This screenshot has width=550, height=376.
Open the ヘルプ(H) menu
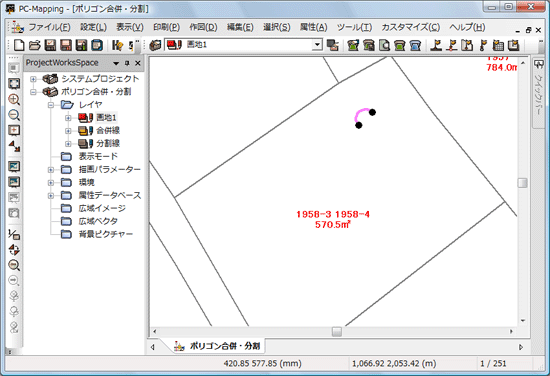click(x=467, y=27)
